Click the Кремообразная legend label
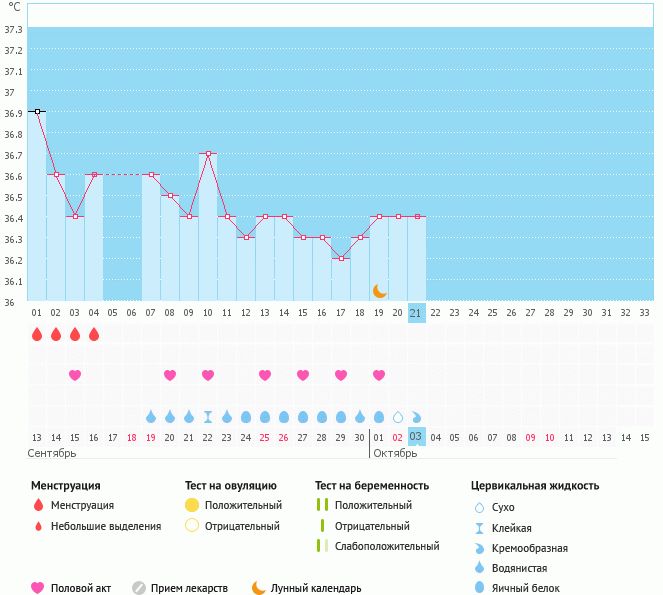Image resolution: width=663 pixels, height=595 pixels. pos(529,548)
